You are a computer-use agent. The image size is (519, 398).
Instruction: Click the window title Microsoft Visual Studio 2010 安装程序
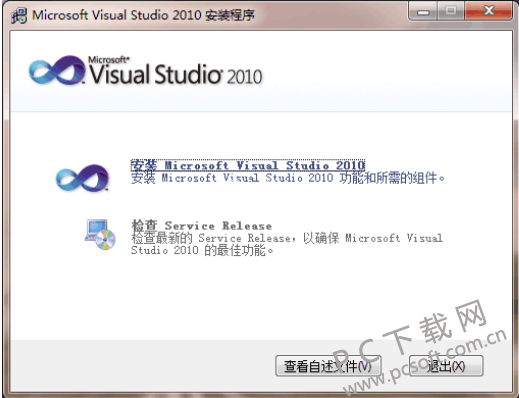[x=144, y=15]
